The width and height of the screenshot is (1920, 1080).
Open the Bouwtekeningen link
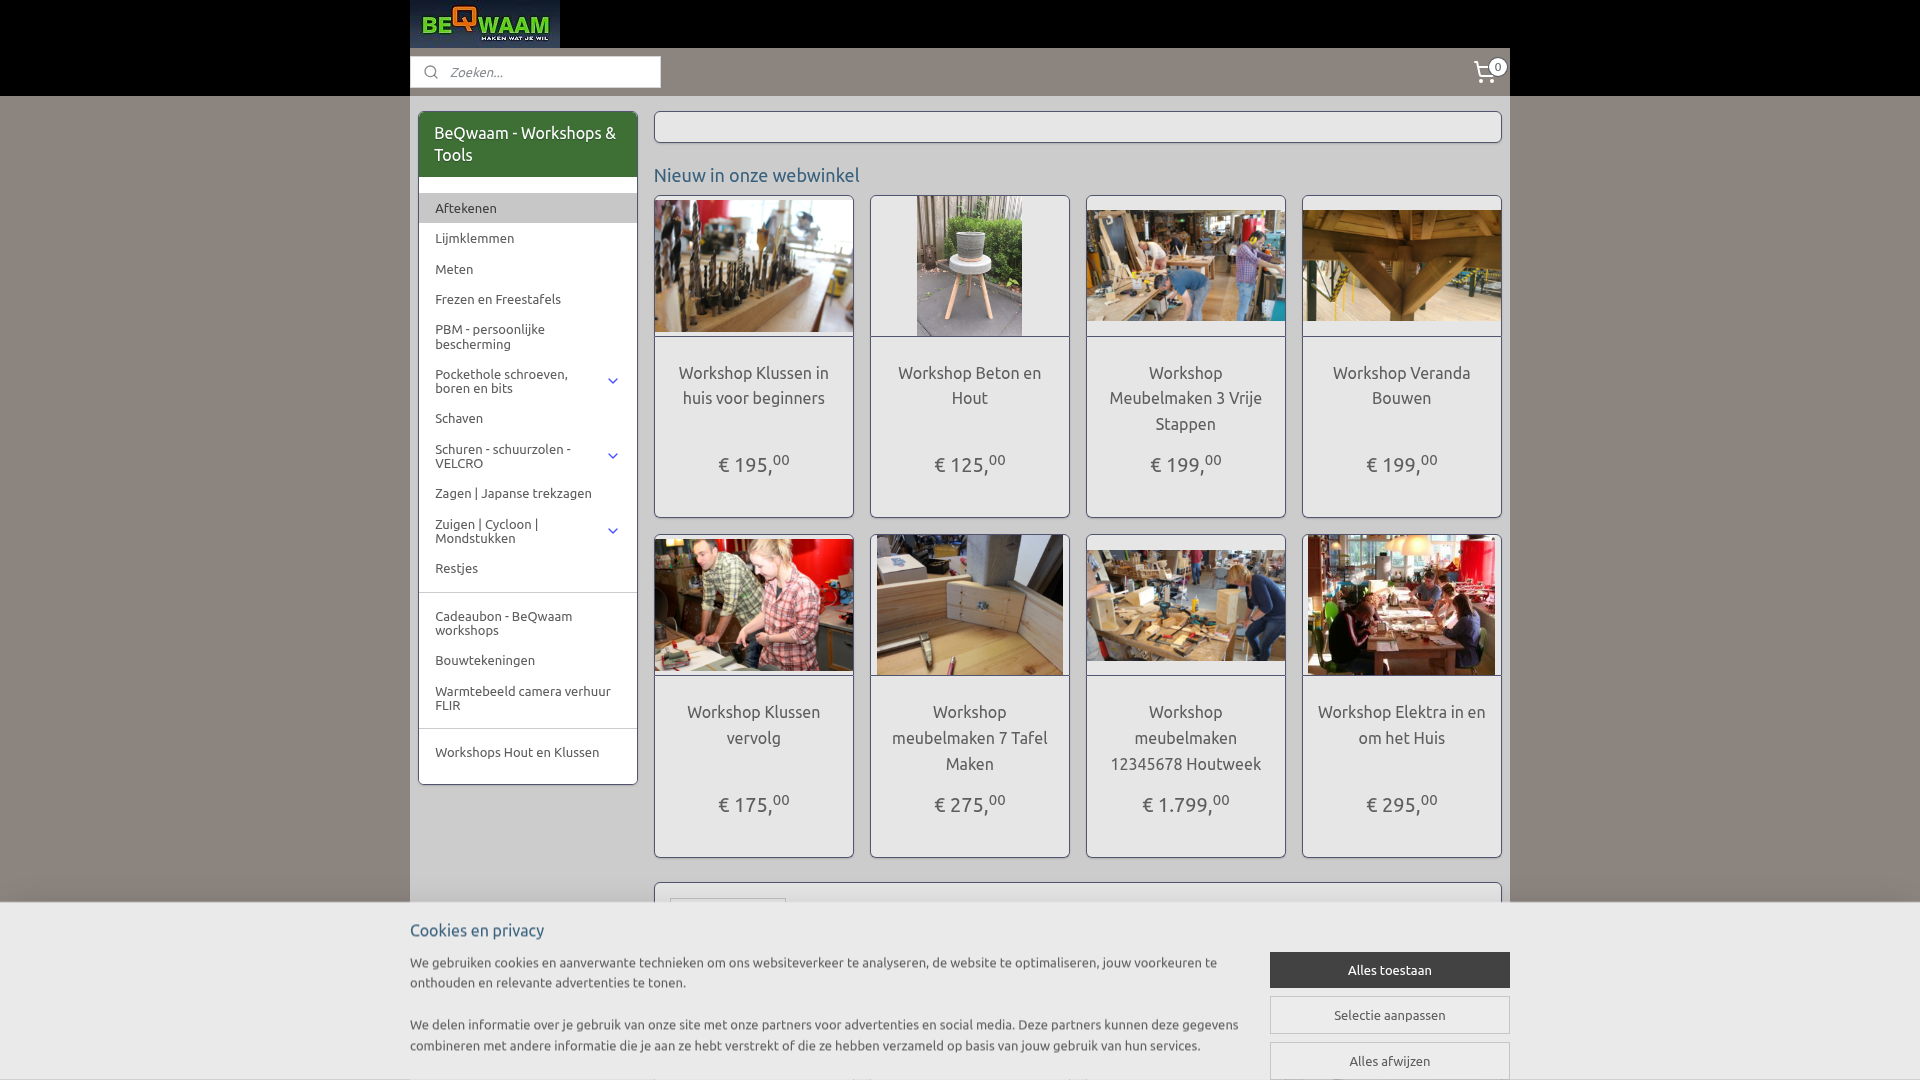coord(528,660)
